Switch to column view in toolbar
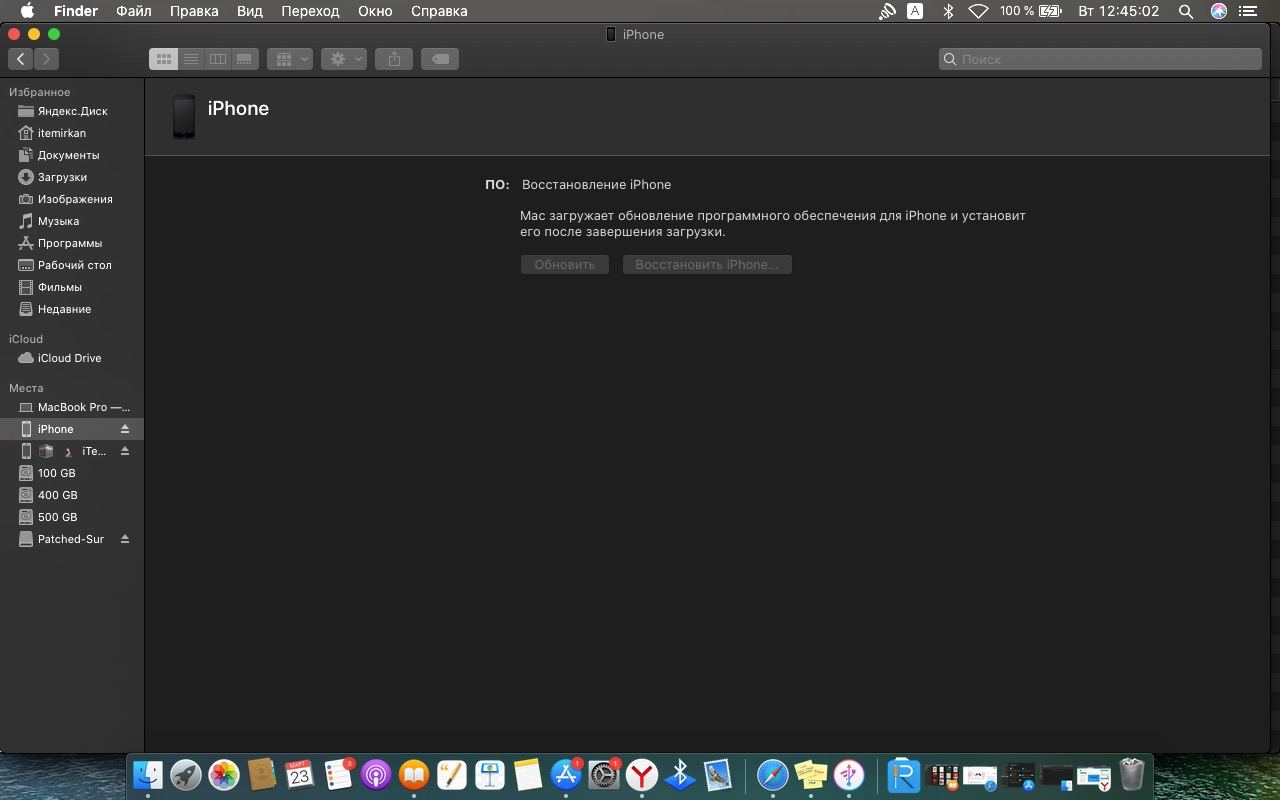 click(x=217, y=59)
